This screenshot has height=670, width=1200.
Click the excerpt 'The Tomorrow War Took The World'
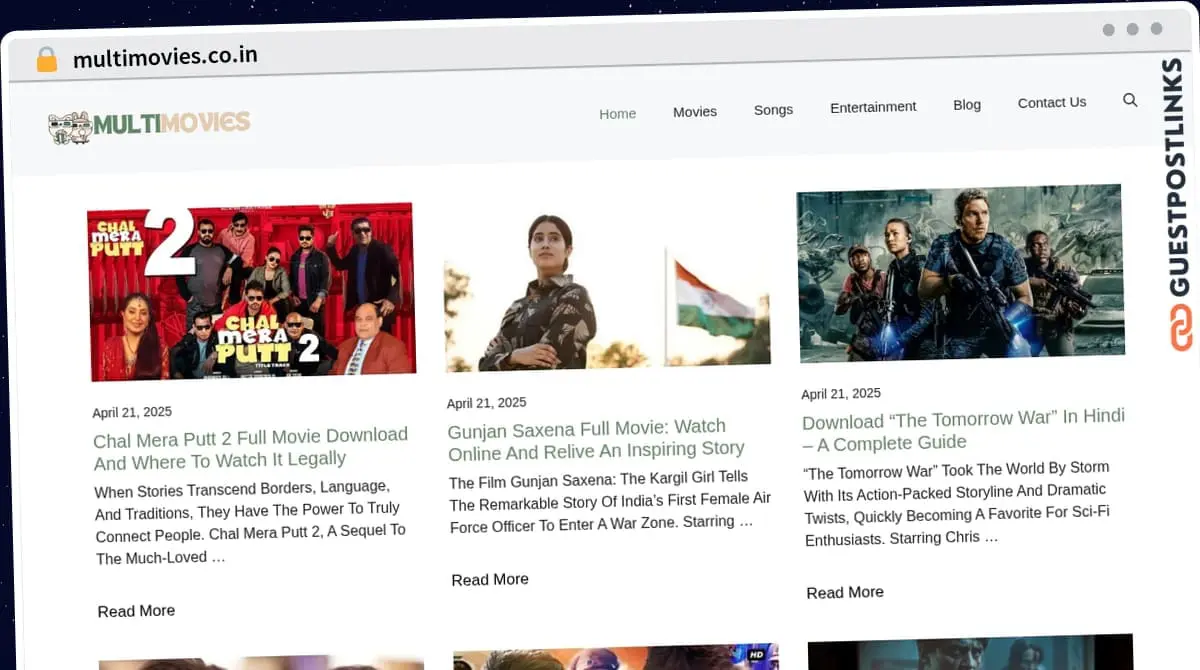957,503
